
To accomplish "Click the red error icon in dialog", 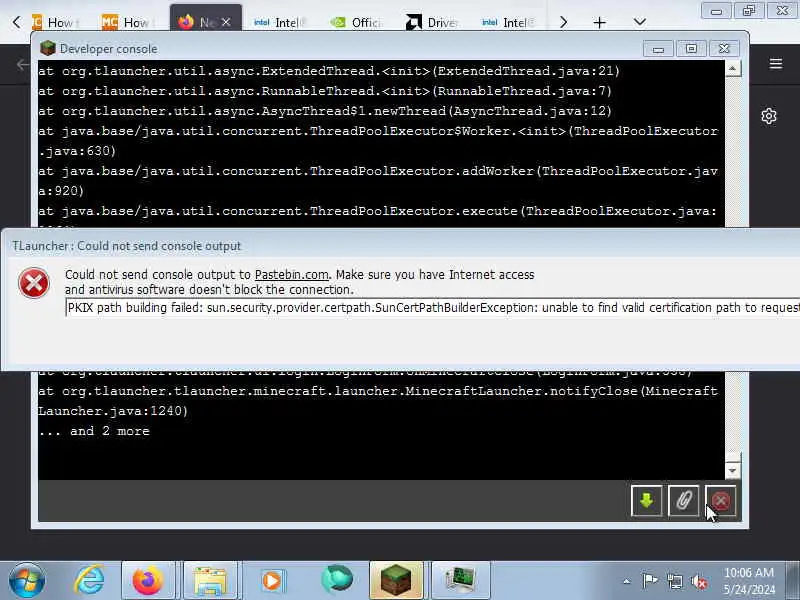I will [x=34, y=283].
